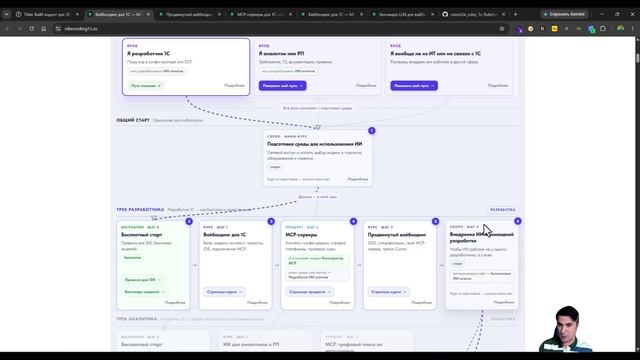This screenshot has height=360, width=640.
Task: Open Подробнее on Бесплатный старт developer card
Action: [x=175, y=303]
